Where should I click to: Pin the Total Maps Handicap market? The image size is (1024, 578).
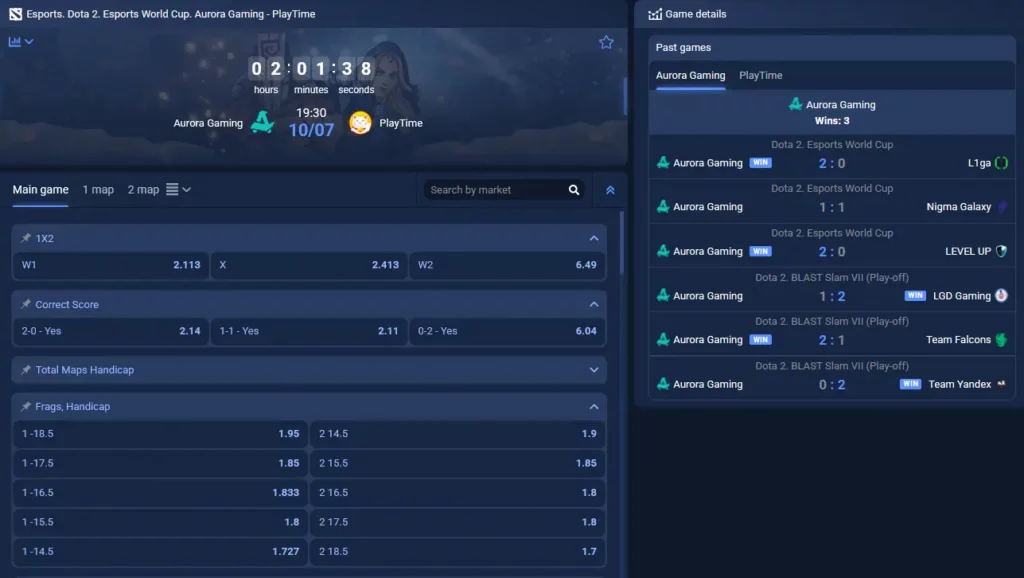point(25,370)
